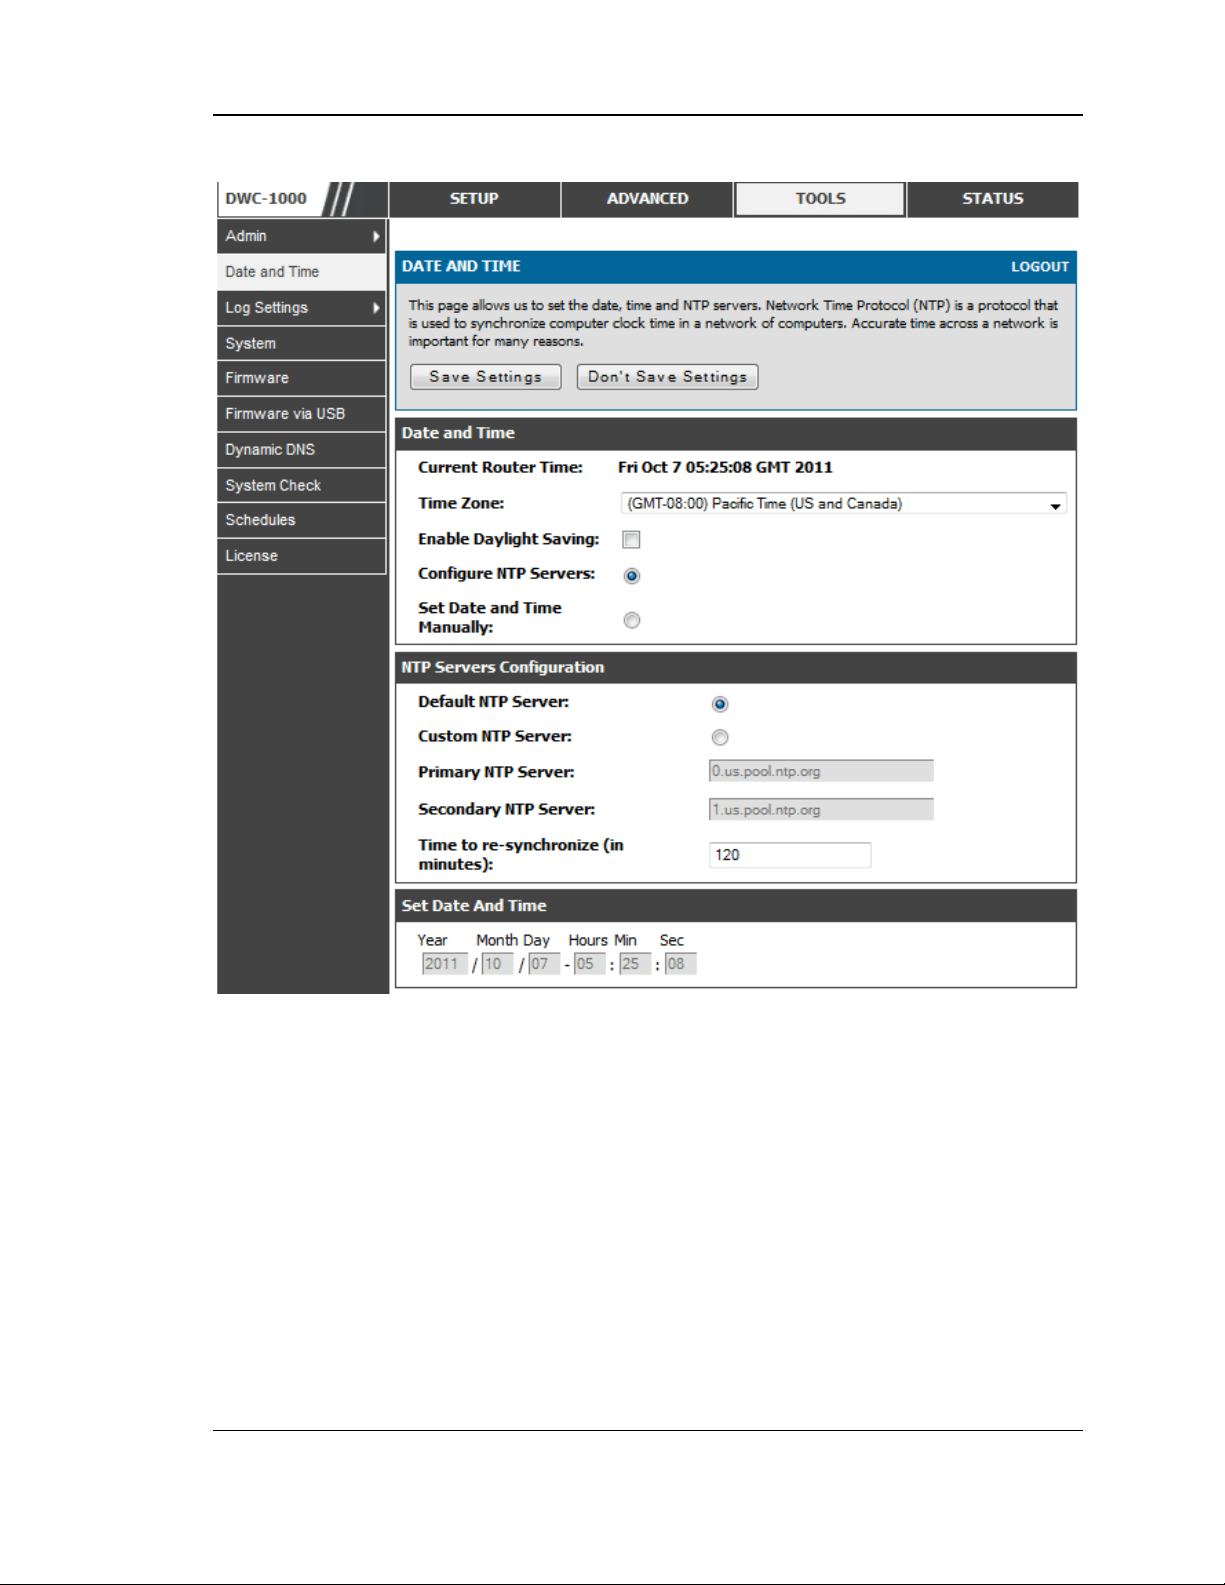
Task: Focus the re-synchronize minutes field
Action: point(790,855)
